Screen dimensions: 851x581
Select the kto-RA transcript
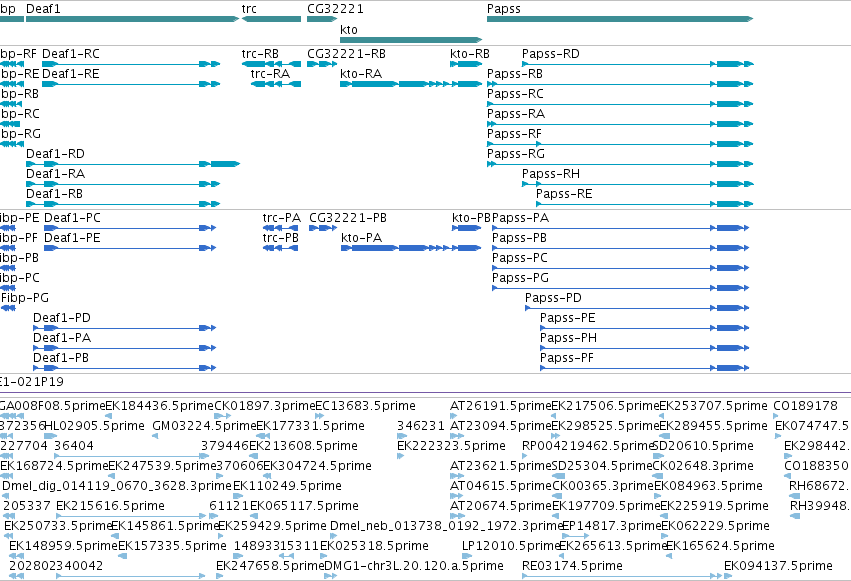click(411, 84)
